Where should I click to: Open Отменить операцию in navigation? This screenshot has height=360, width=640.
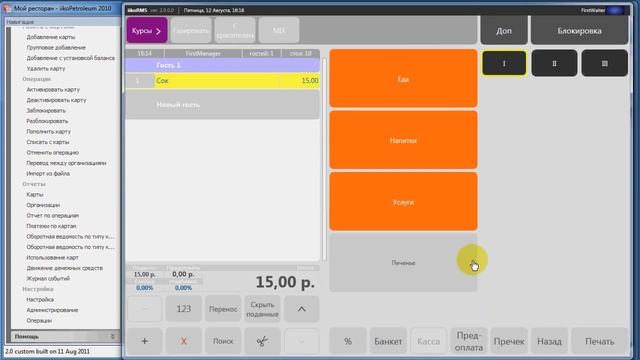point(53,152)
